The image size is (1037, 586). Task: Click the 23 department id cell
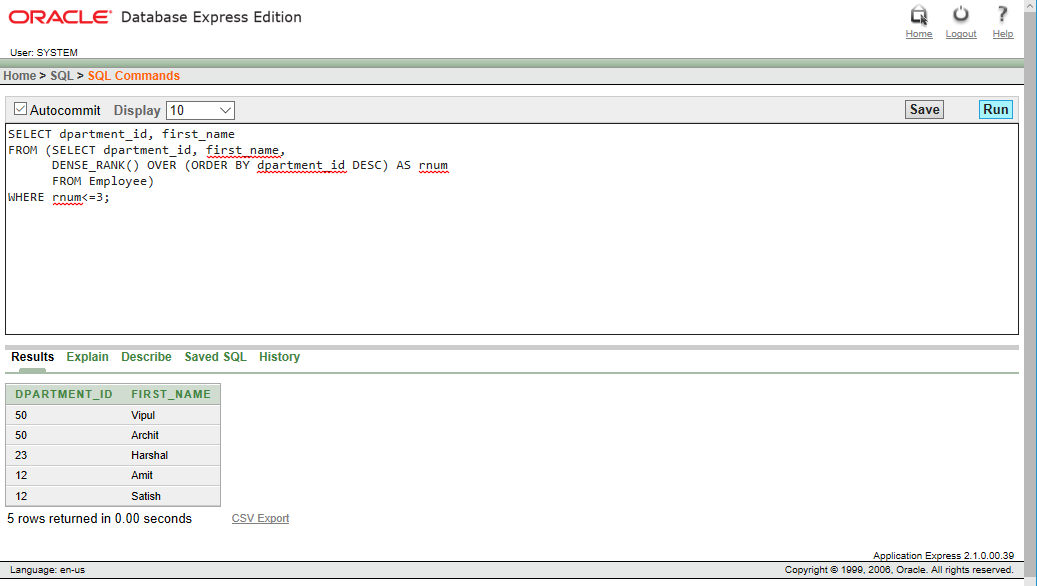pos(65,455)
